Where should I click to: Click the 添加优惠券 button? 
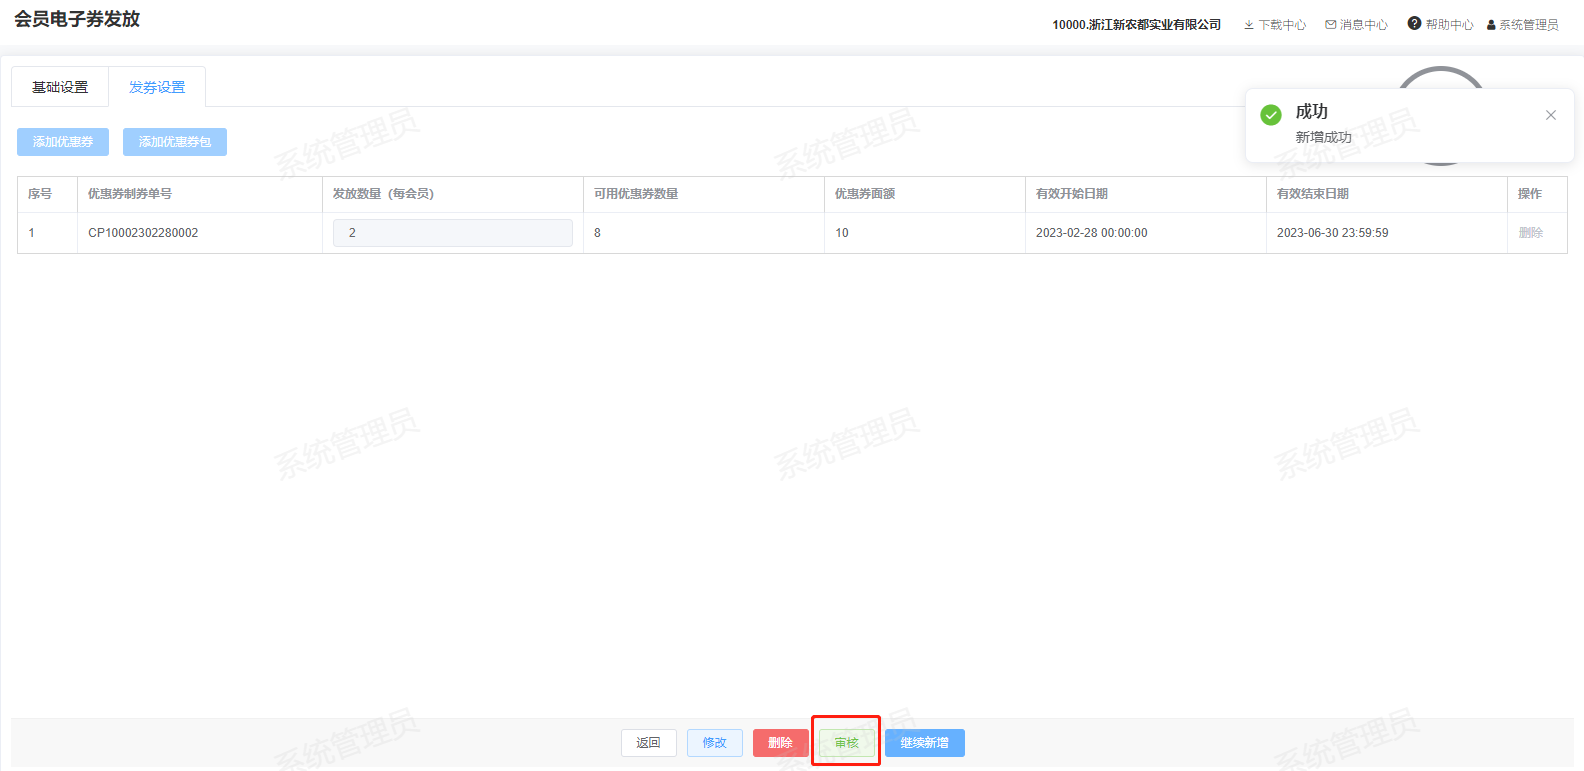pos(63,142)
